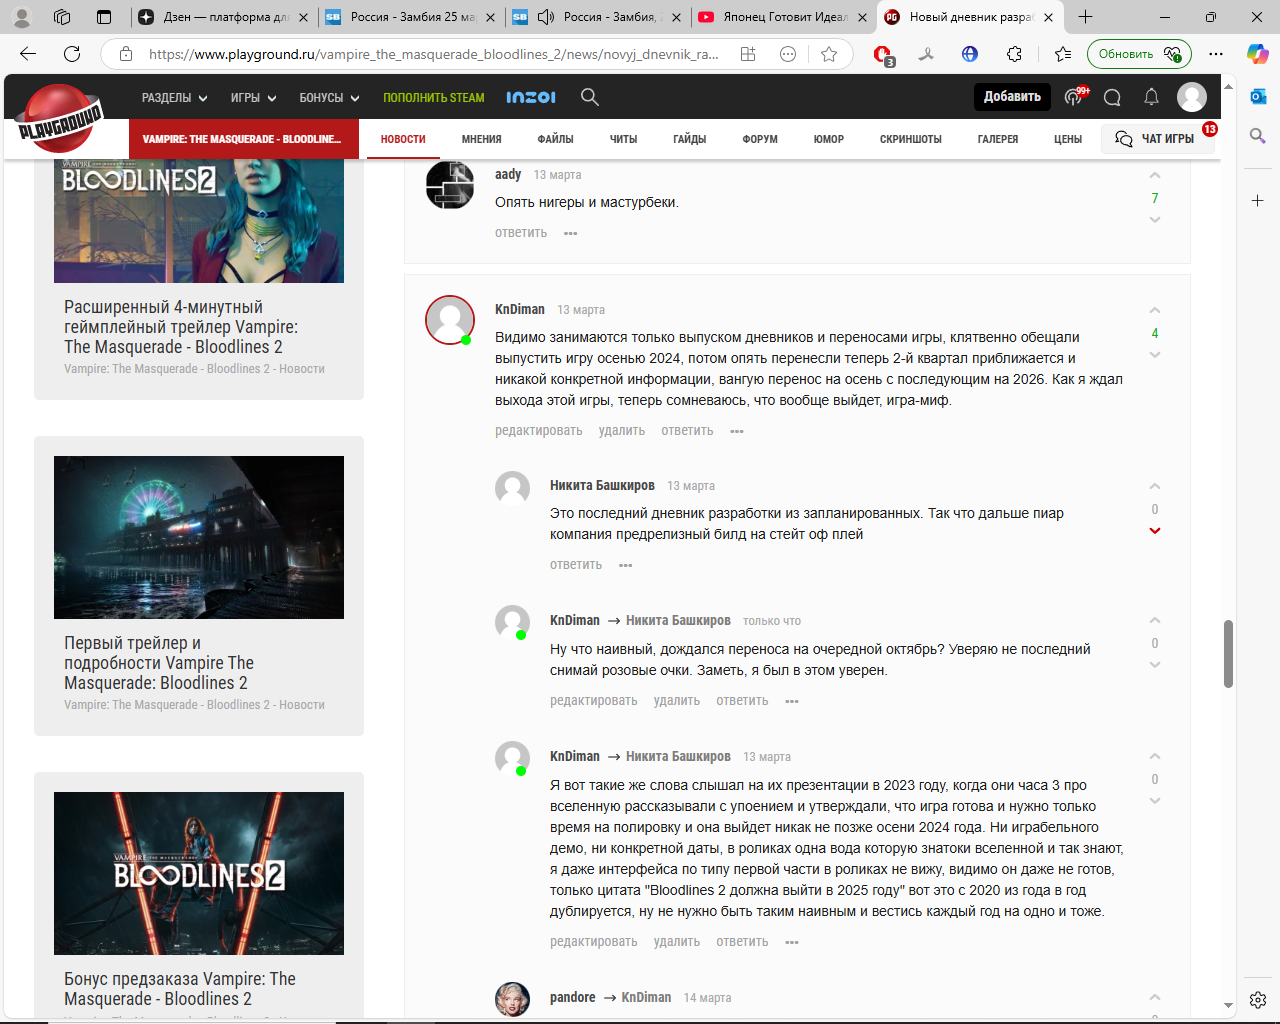Switch to the ФАЙЛЫ tab
Screen dimensions: 1280x1024
pos(555,139)
